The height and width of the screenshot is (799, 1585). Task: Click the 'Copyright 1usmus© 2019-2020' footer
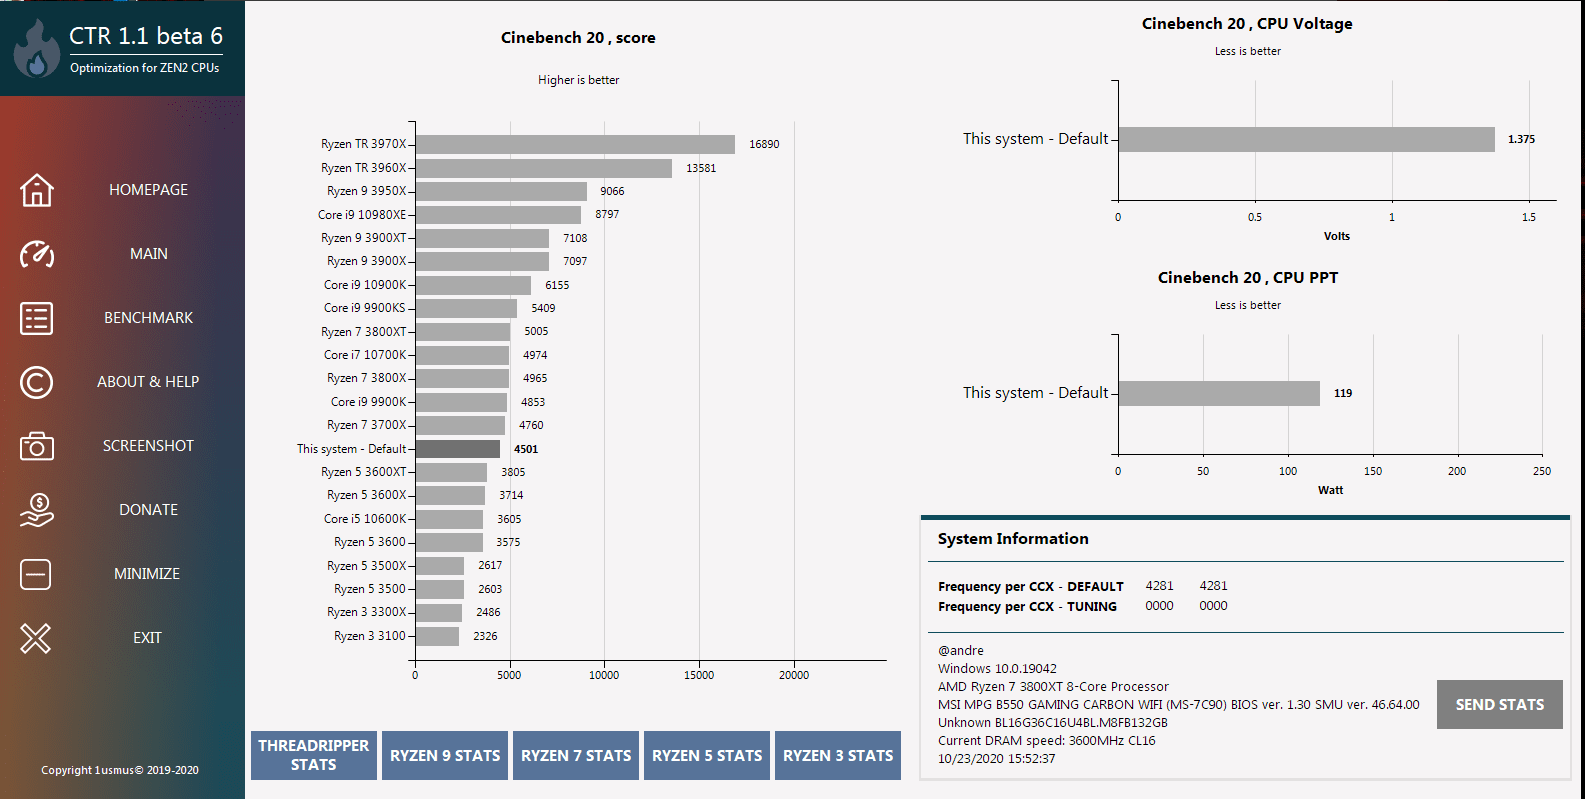point(120,770)
